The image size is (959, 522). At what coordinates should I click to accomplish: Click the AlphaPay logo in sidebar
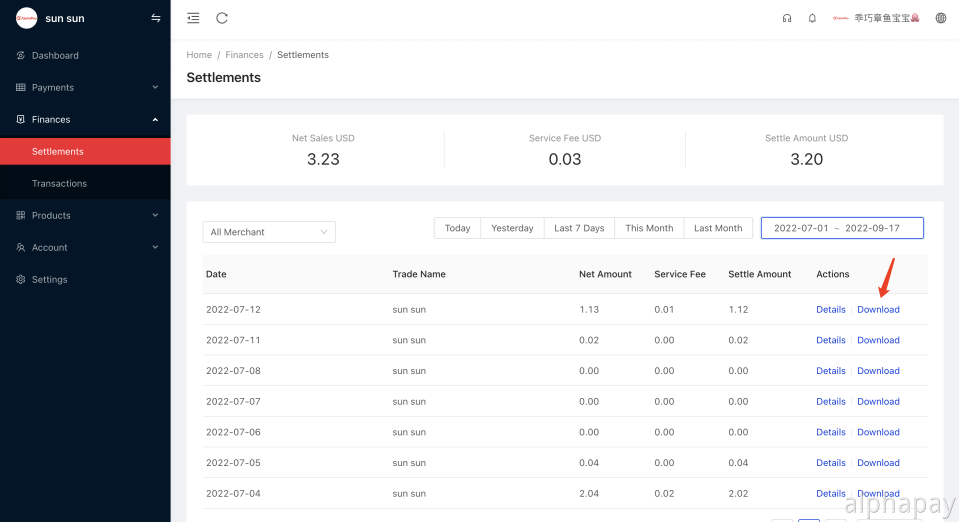tap(27, 18)
